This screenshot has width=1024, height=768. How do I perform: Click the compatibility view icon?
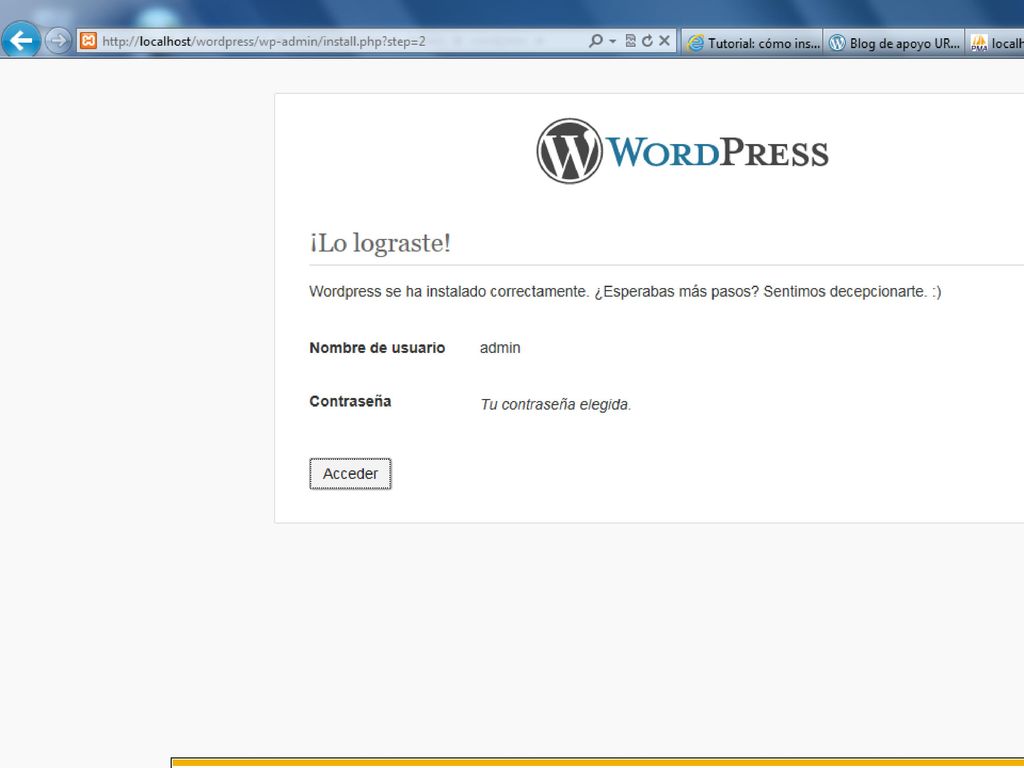(630, 40)
